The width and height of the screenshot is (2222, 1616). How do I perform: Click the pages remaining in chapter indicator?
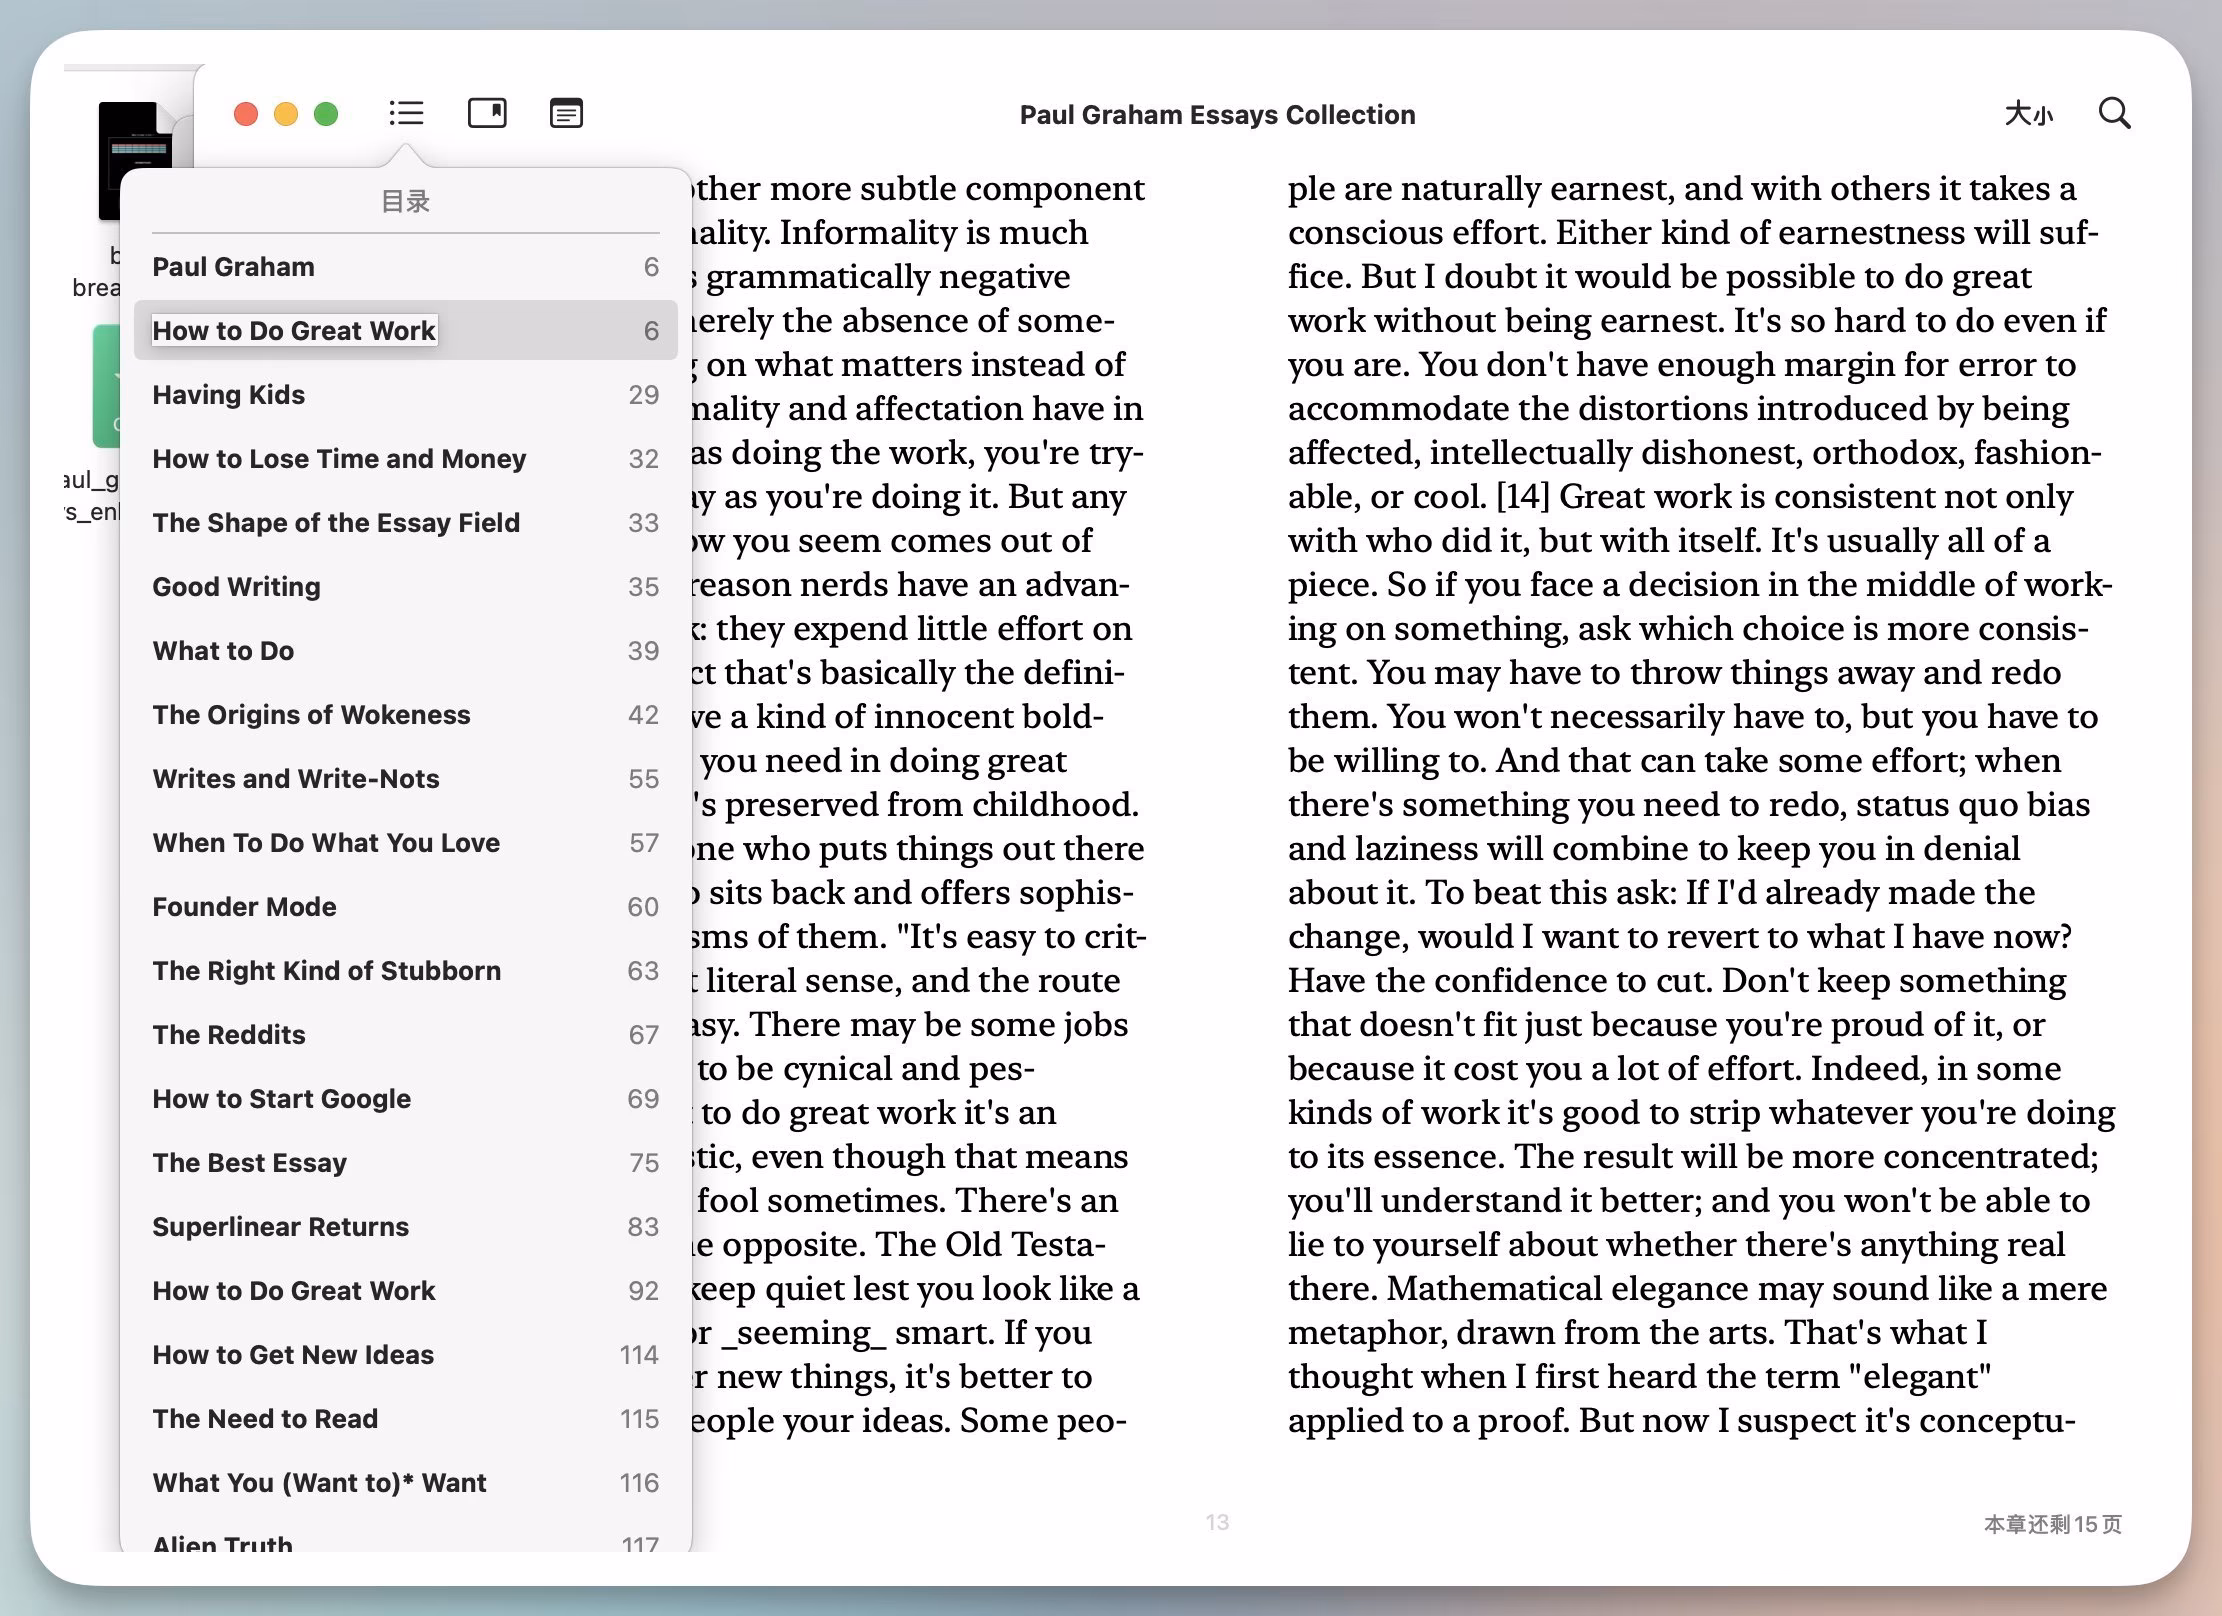[2052, 1524]
